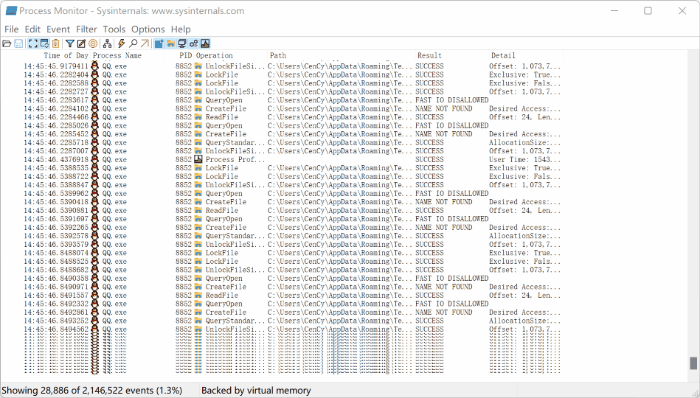This screenshot has width=700, height=398.
Task: Open the Highlight pencil icon in the toolbar
Action: [81, 43]
